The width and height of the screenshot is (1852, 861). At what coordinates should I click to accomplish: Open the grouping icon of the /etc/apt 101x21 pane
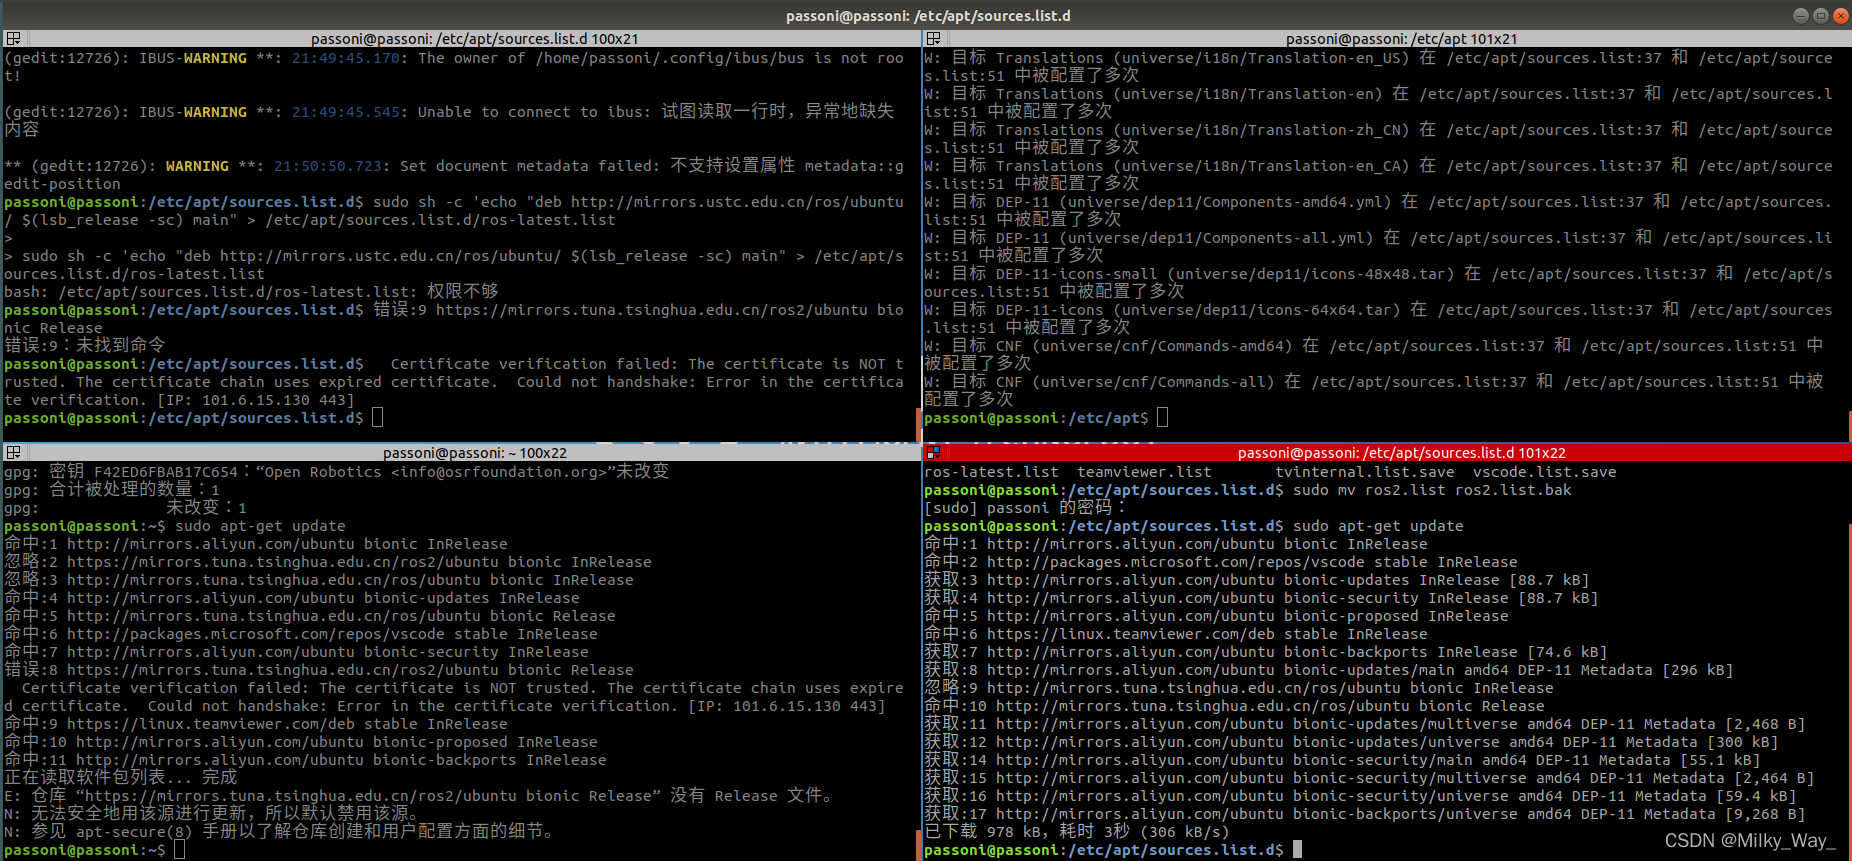coord(933,39)
